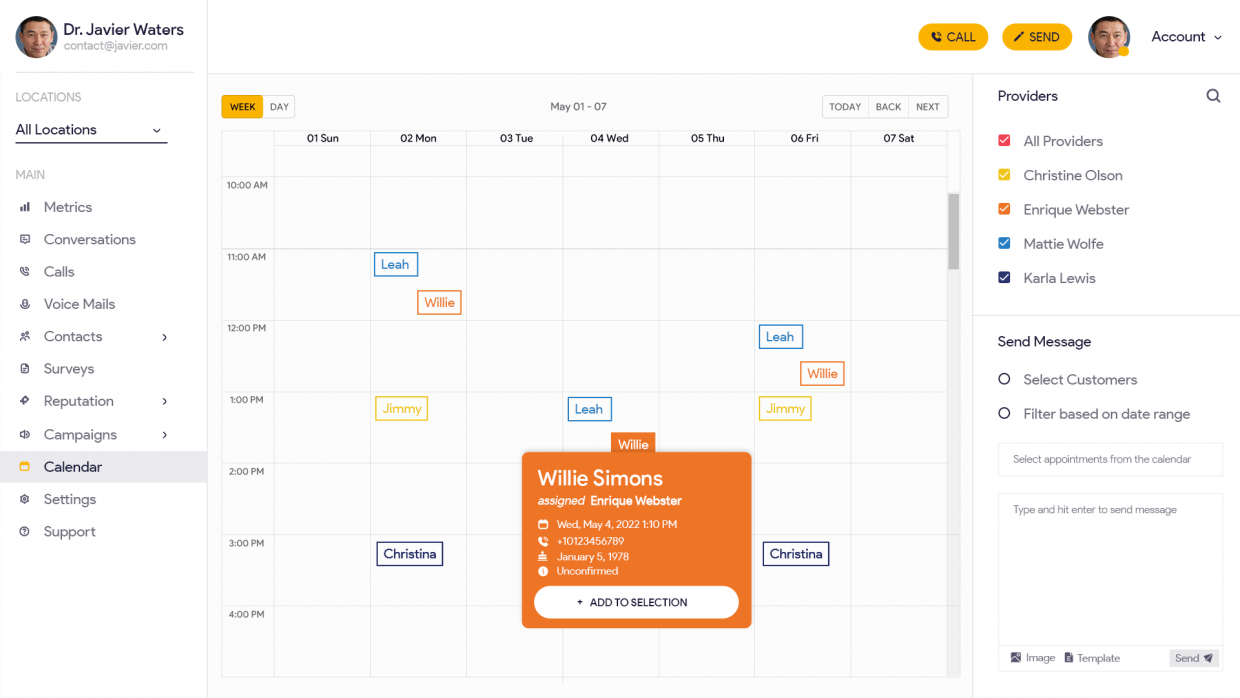Uncheck the All Providers checkbox

(1004, 140)
